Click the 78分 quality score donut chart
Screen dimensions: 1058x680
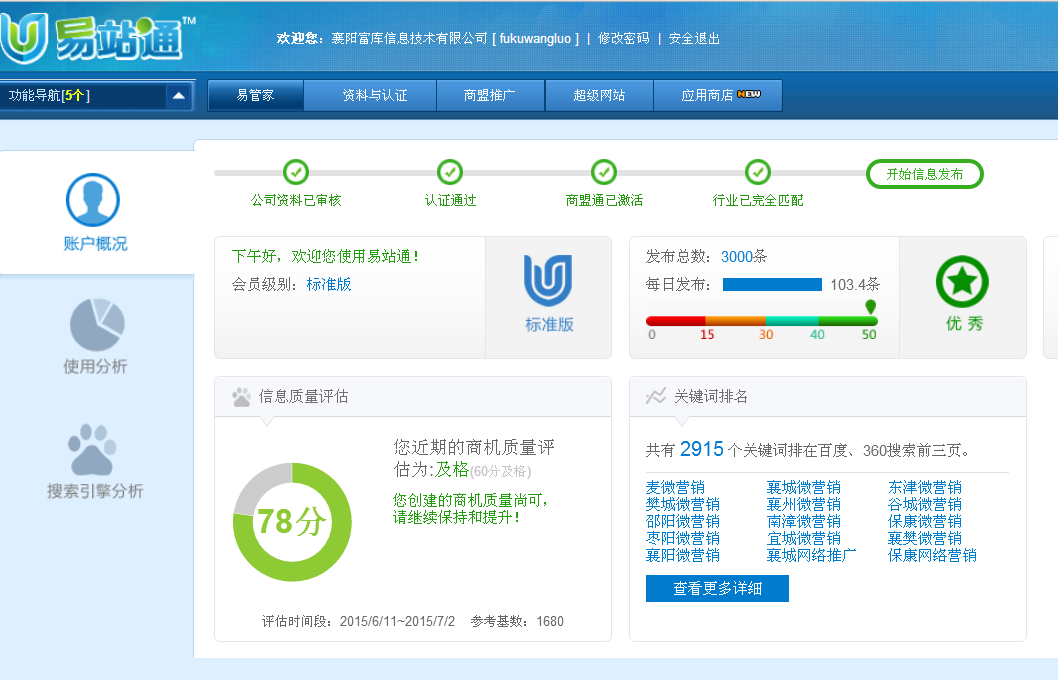pyautogui.click(x=292, y=522)
